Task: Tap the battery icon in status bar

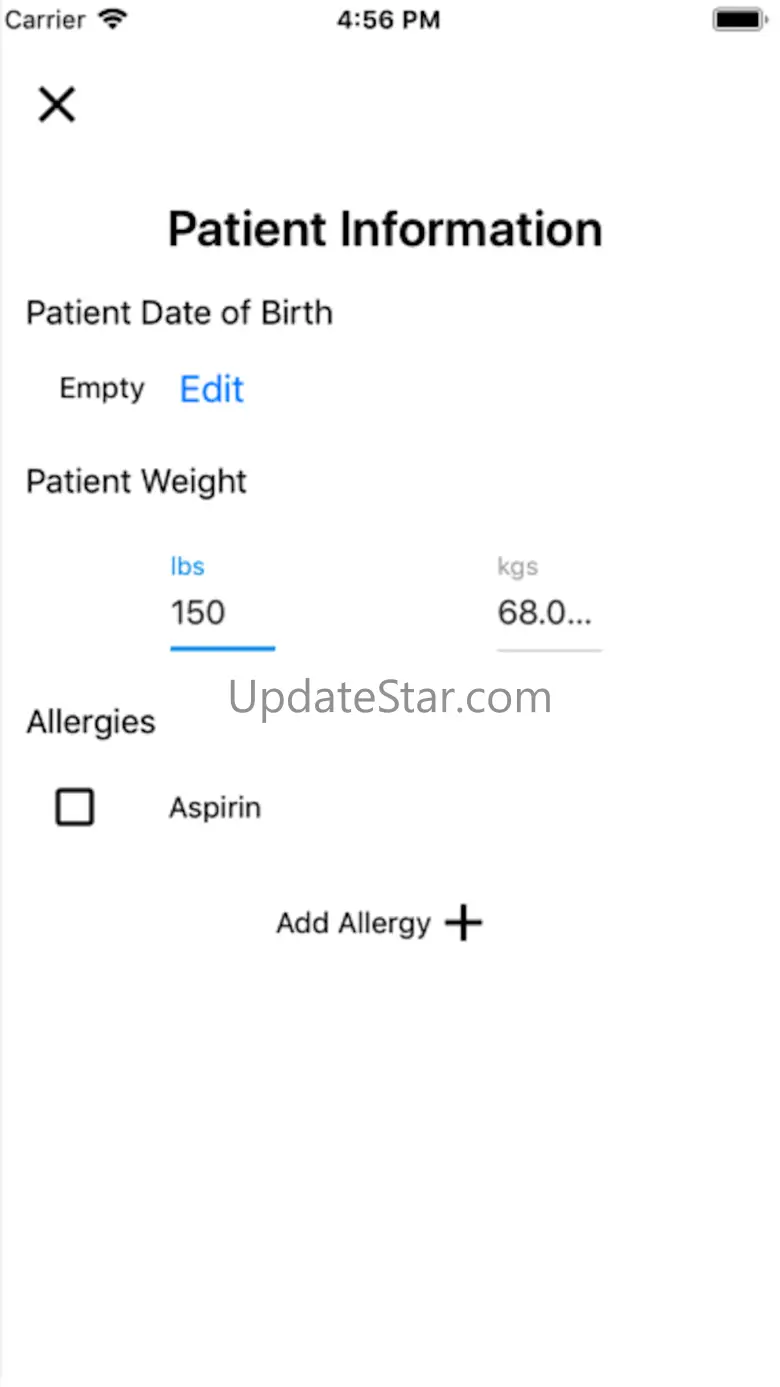Action: point(739,20)
